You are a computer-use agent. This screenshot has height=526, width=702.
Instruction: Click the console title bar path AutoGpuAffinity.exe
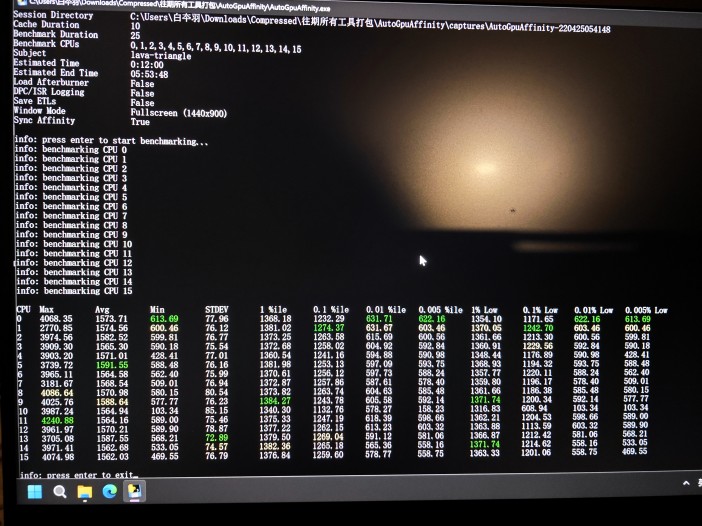pyautogui.click(x=180, y=5)
